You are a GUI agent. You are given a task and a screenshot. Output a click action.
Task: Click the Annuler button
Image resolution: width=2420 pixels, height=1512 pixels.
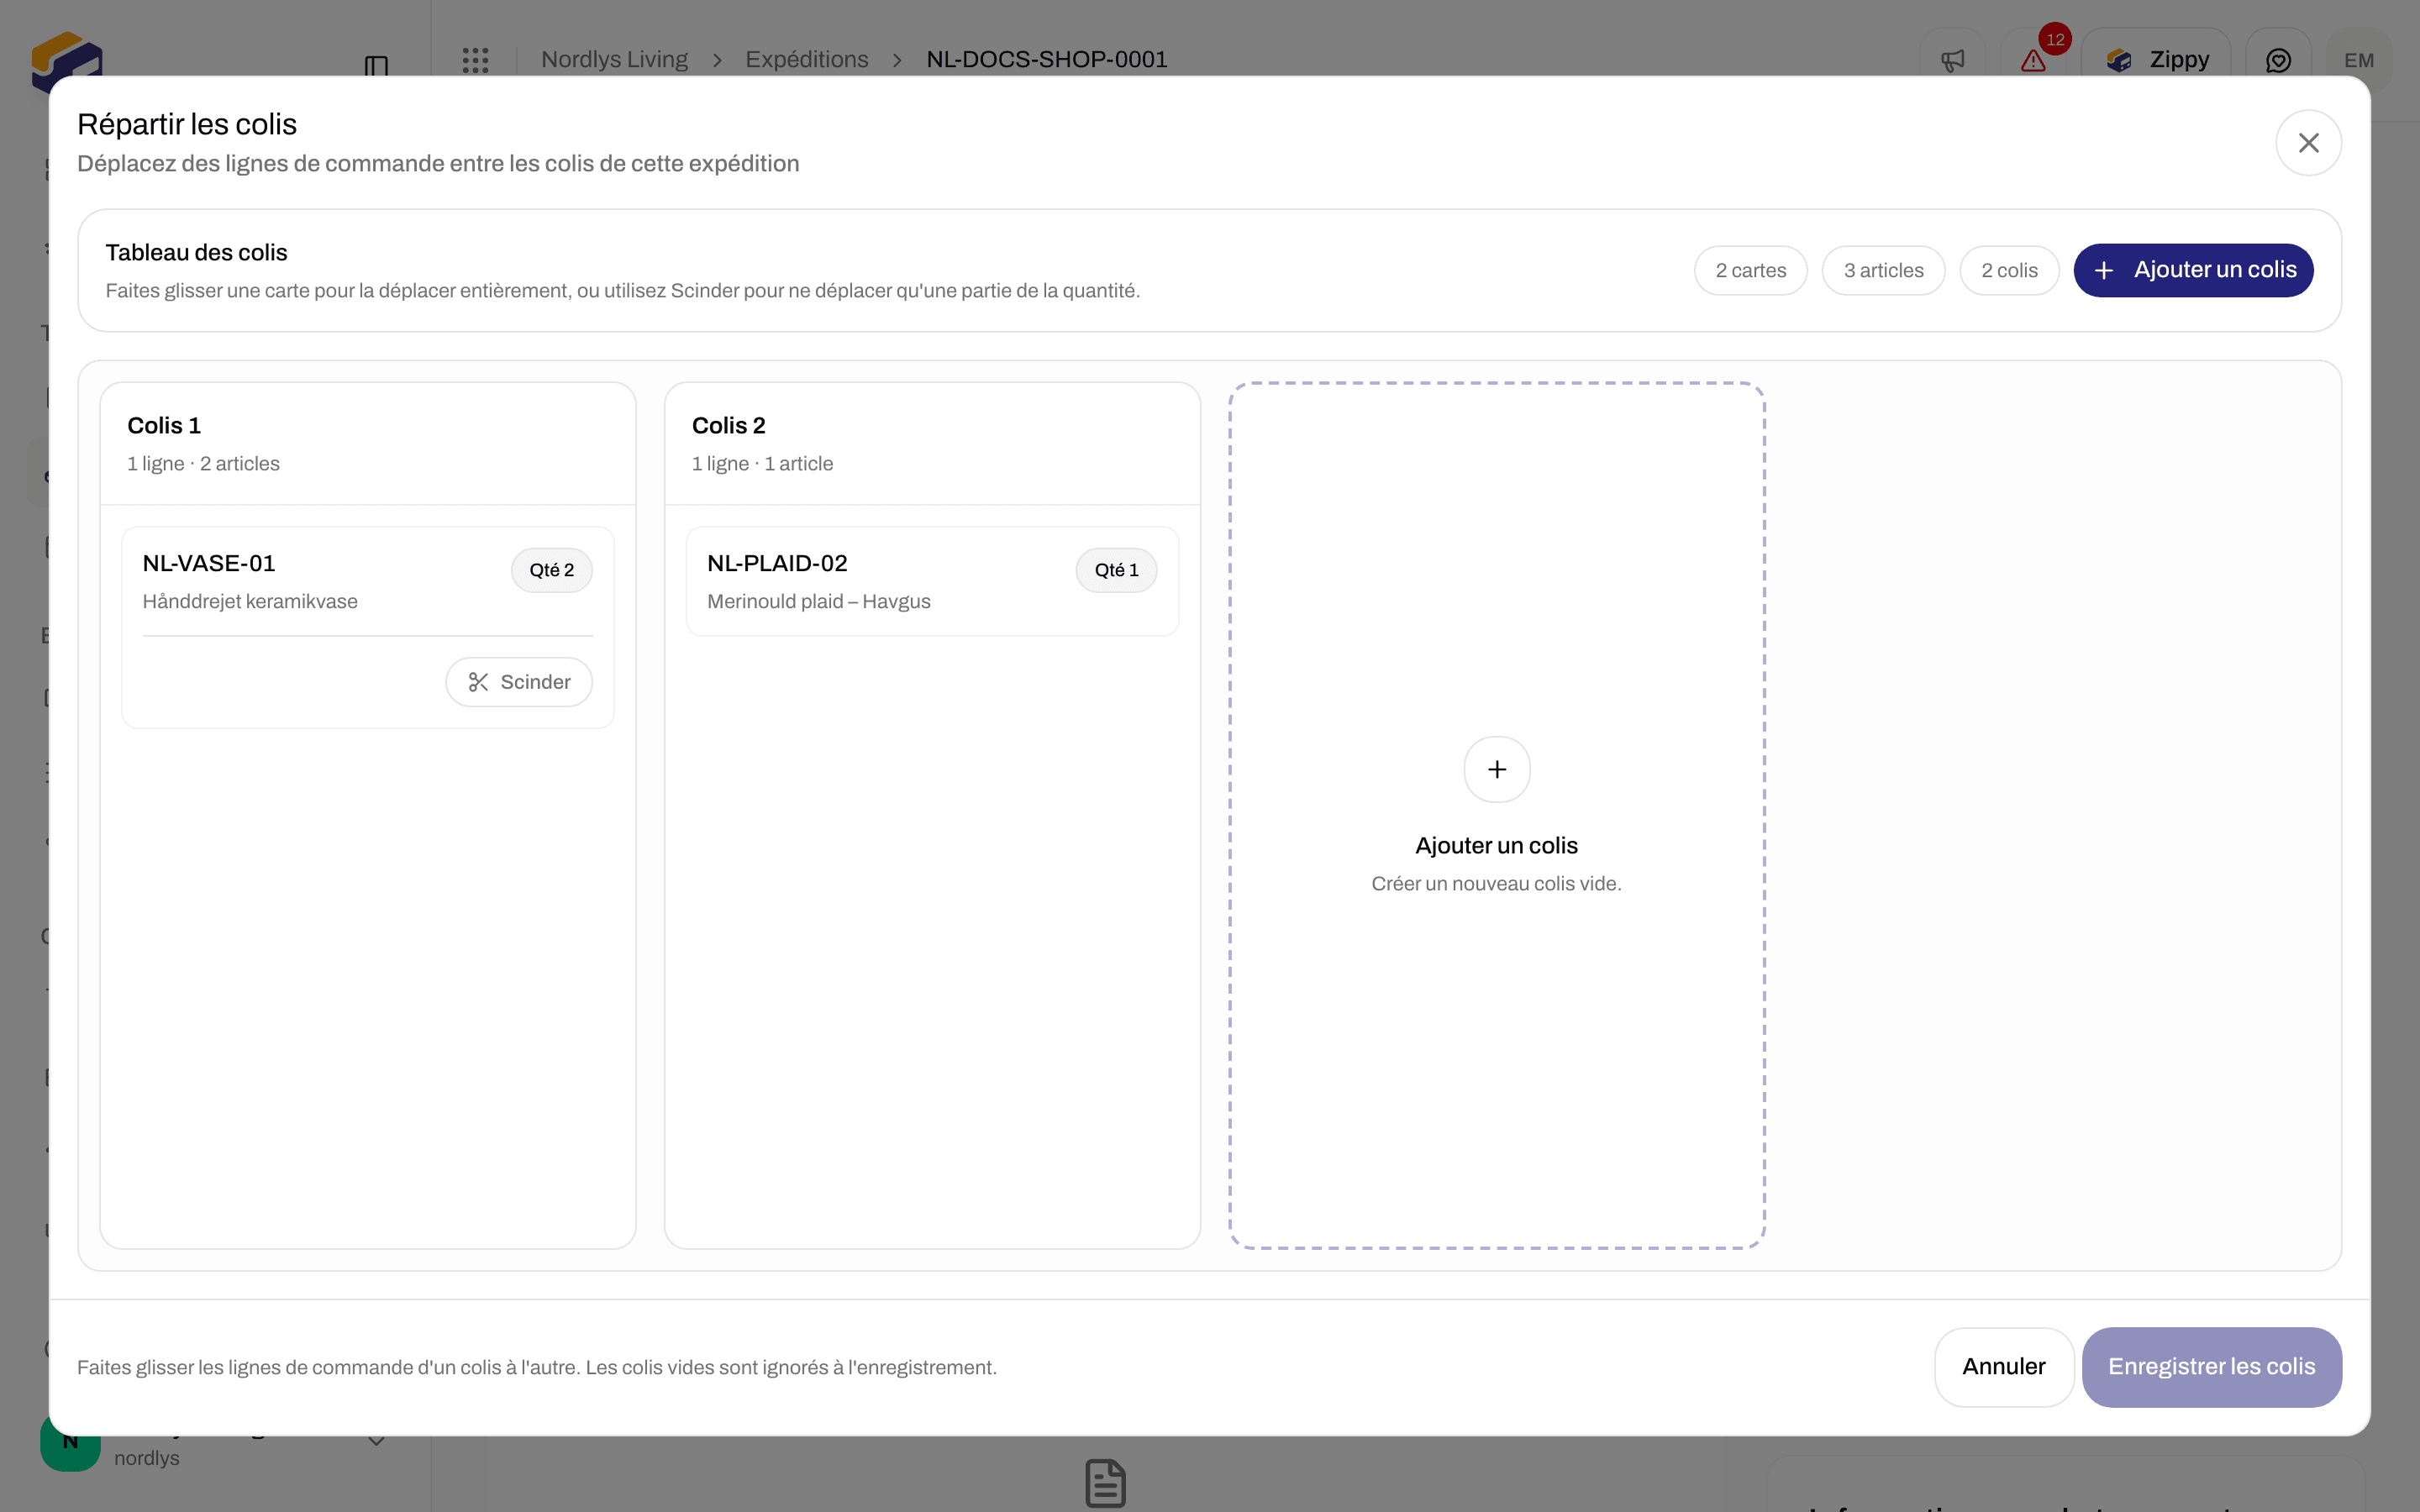click(2003, 1367)
